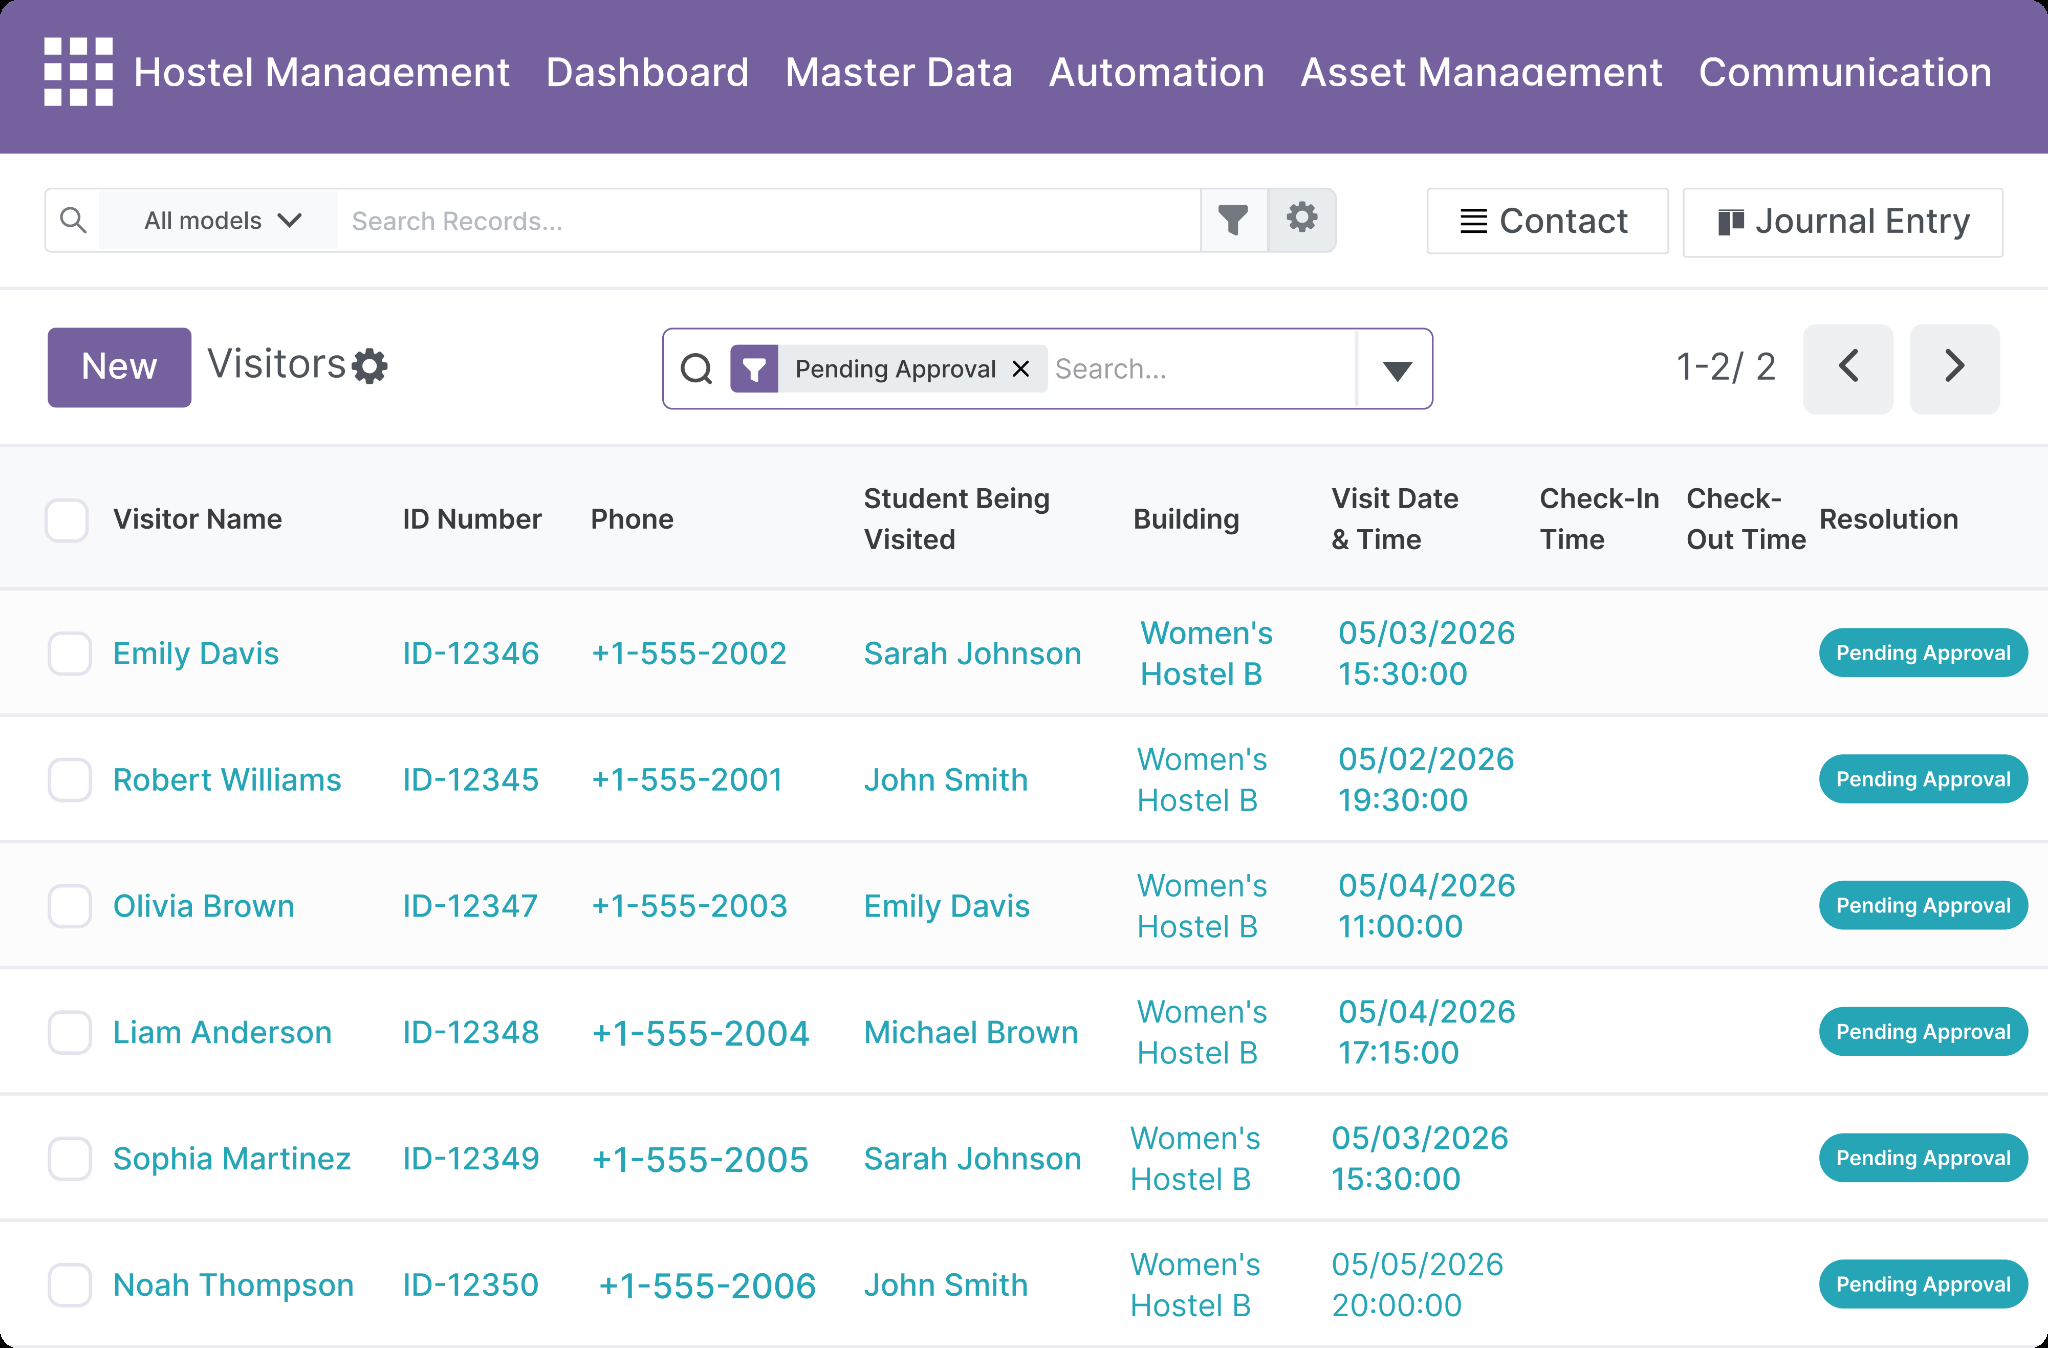Click visit date 05/02/2026 19:30:00
2048x1348 pixels.
tap(1426, 779)
